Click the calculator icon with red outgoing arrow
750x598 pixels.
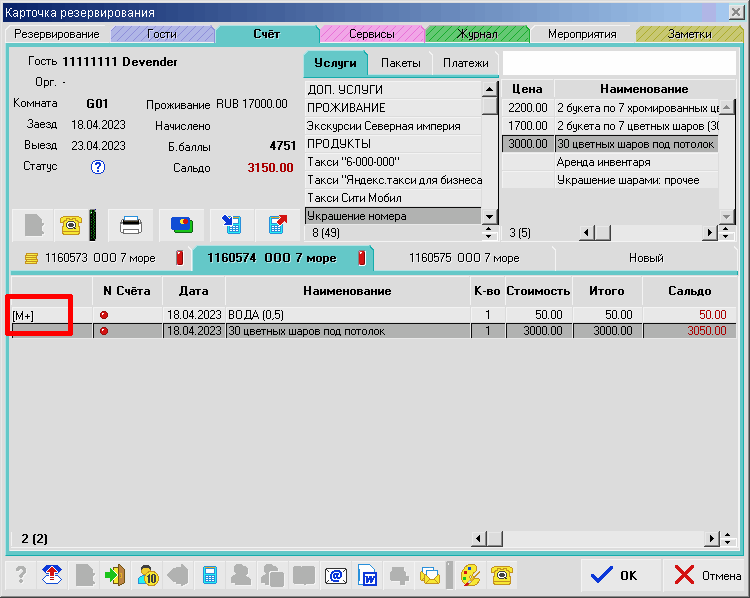point(278,224)
